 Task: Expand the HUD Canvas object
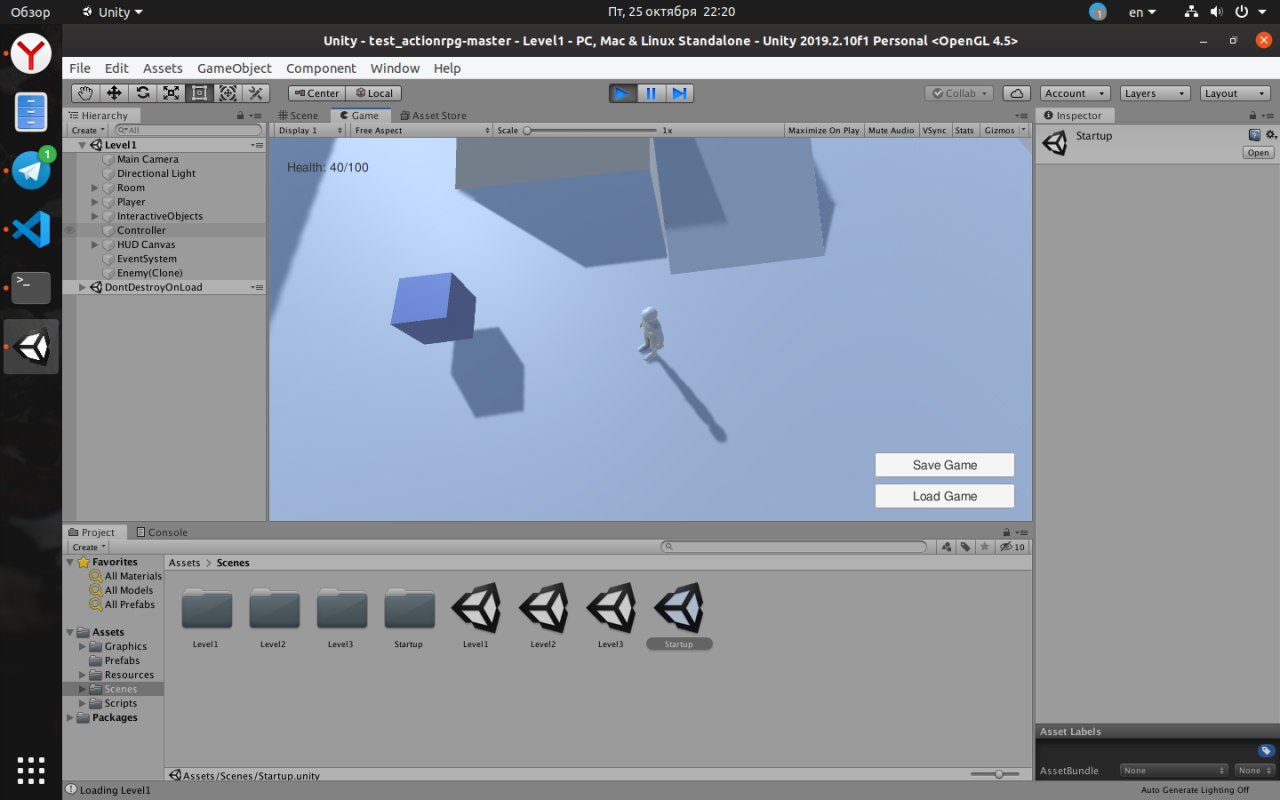[95, 244]
